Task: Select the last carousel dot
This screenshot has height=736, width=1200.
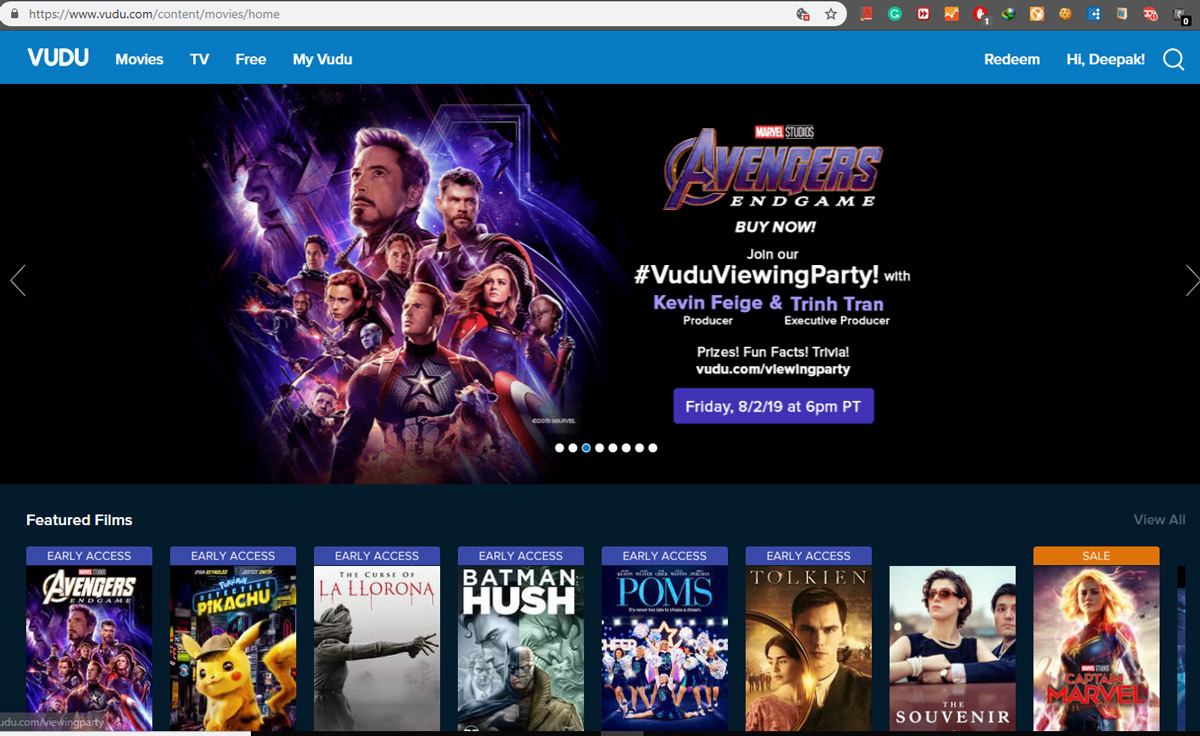Action: pyautogui.click(x=653, y=448)
